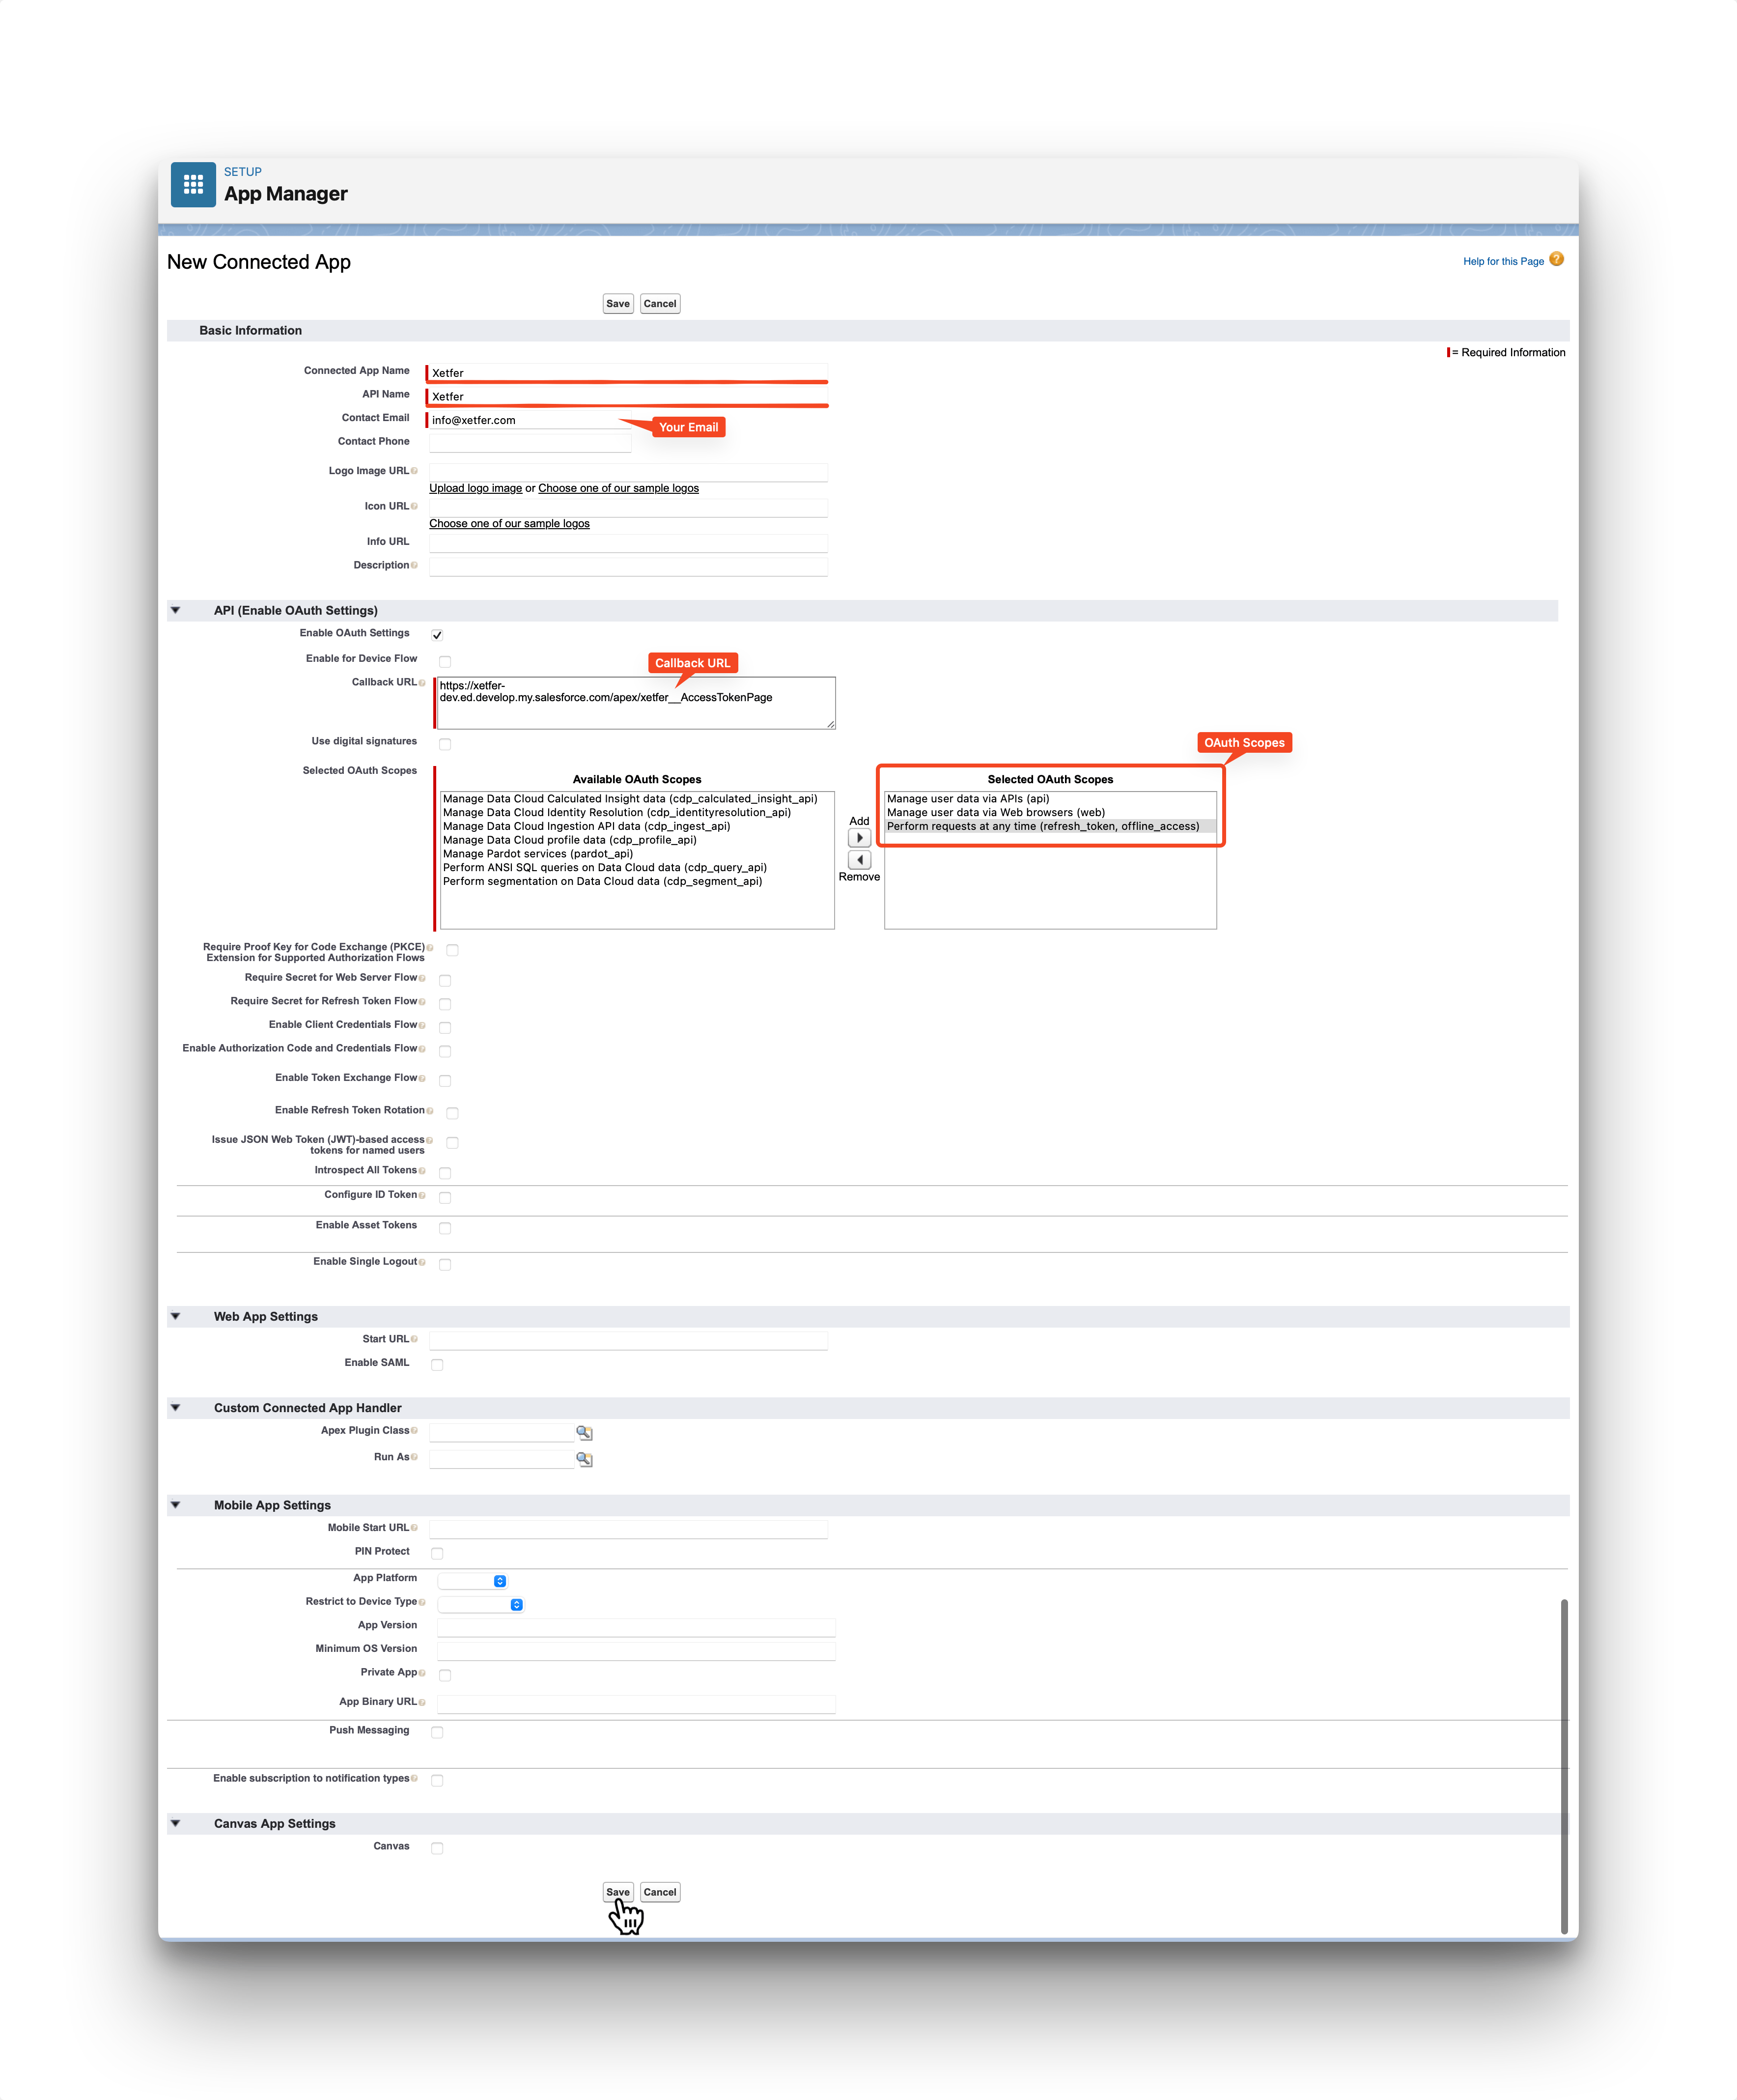
Task: Click the Add scope right-arrow button
Action: click(859, 838)
